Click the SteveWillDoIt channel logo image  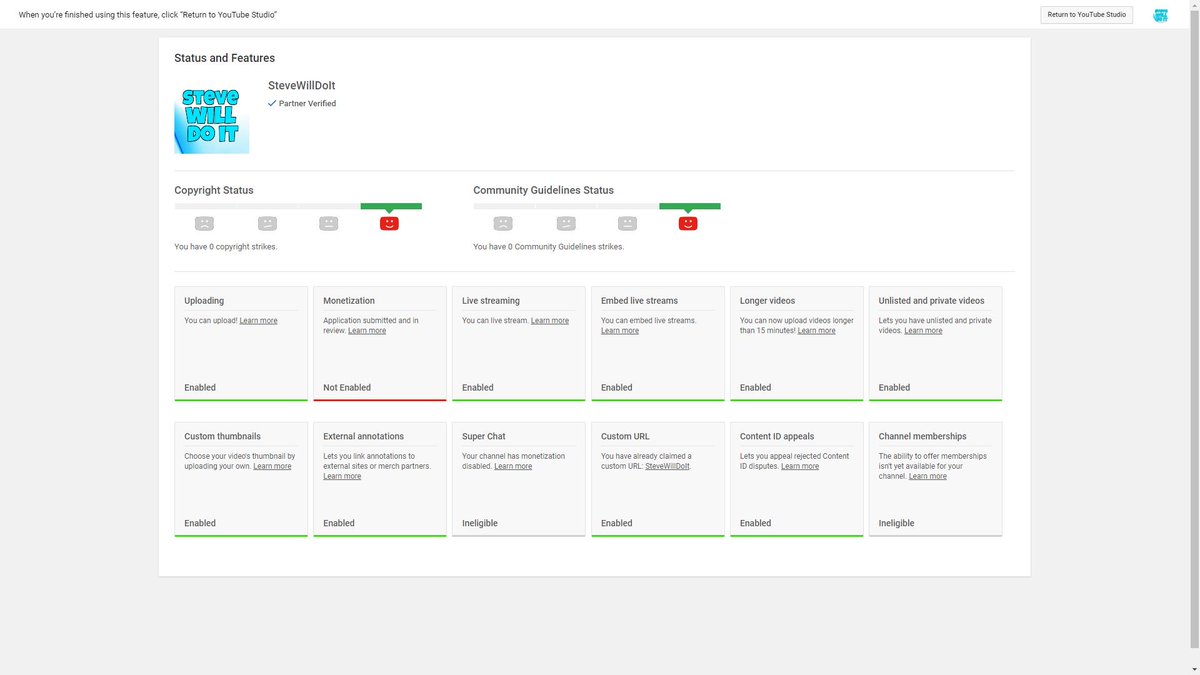(x=212, y=117)
